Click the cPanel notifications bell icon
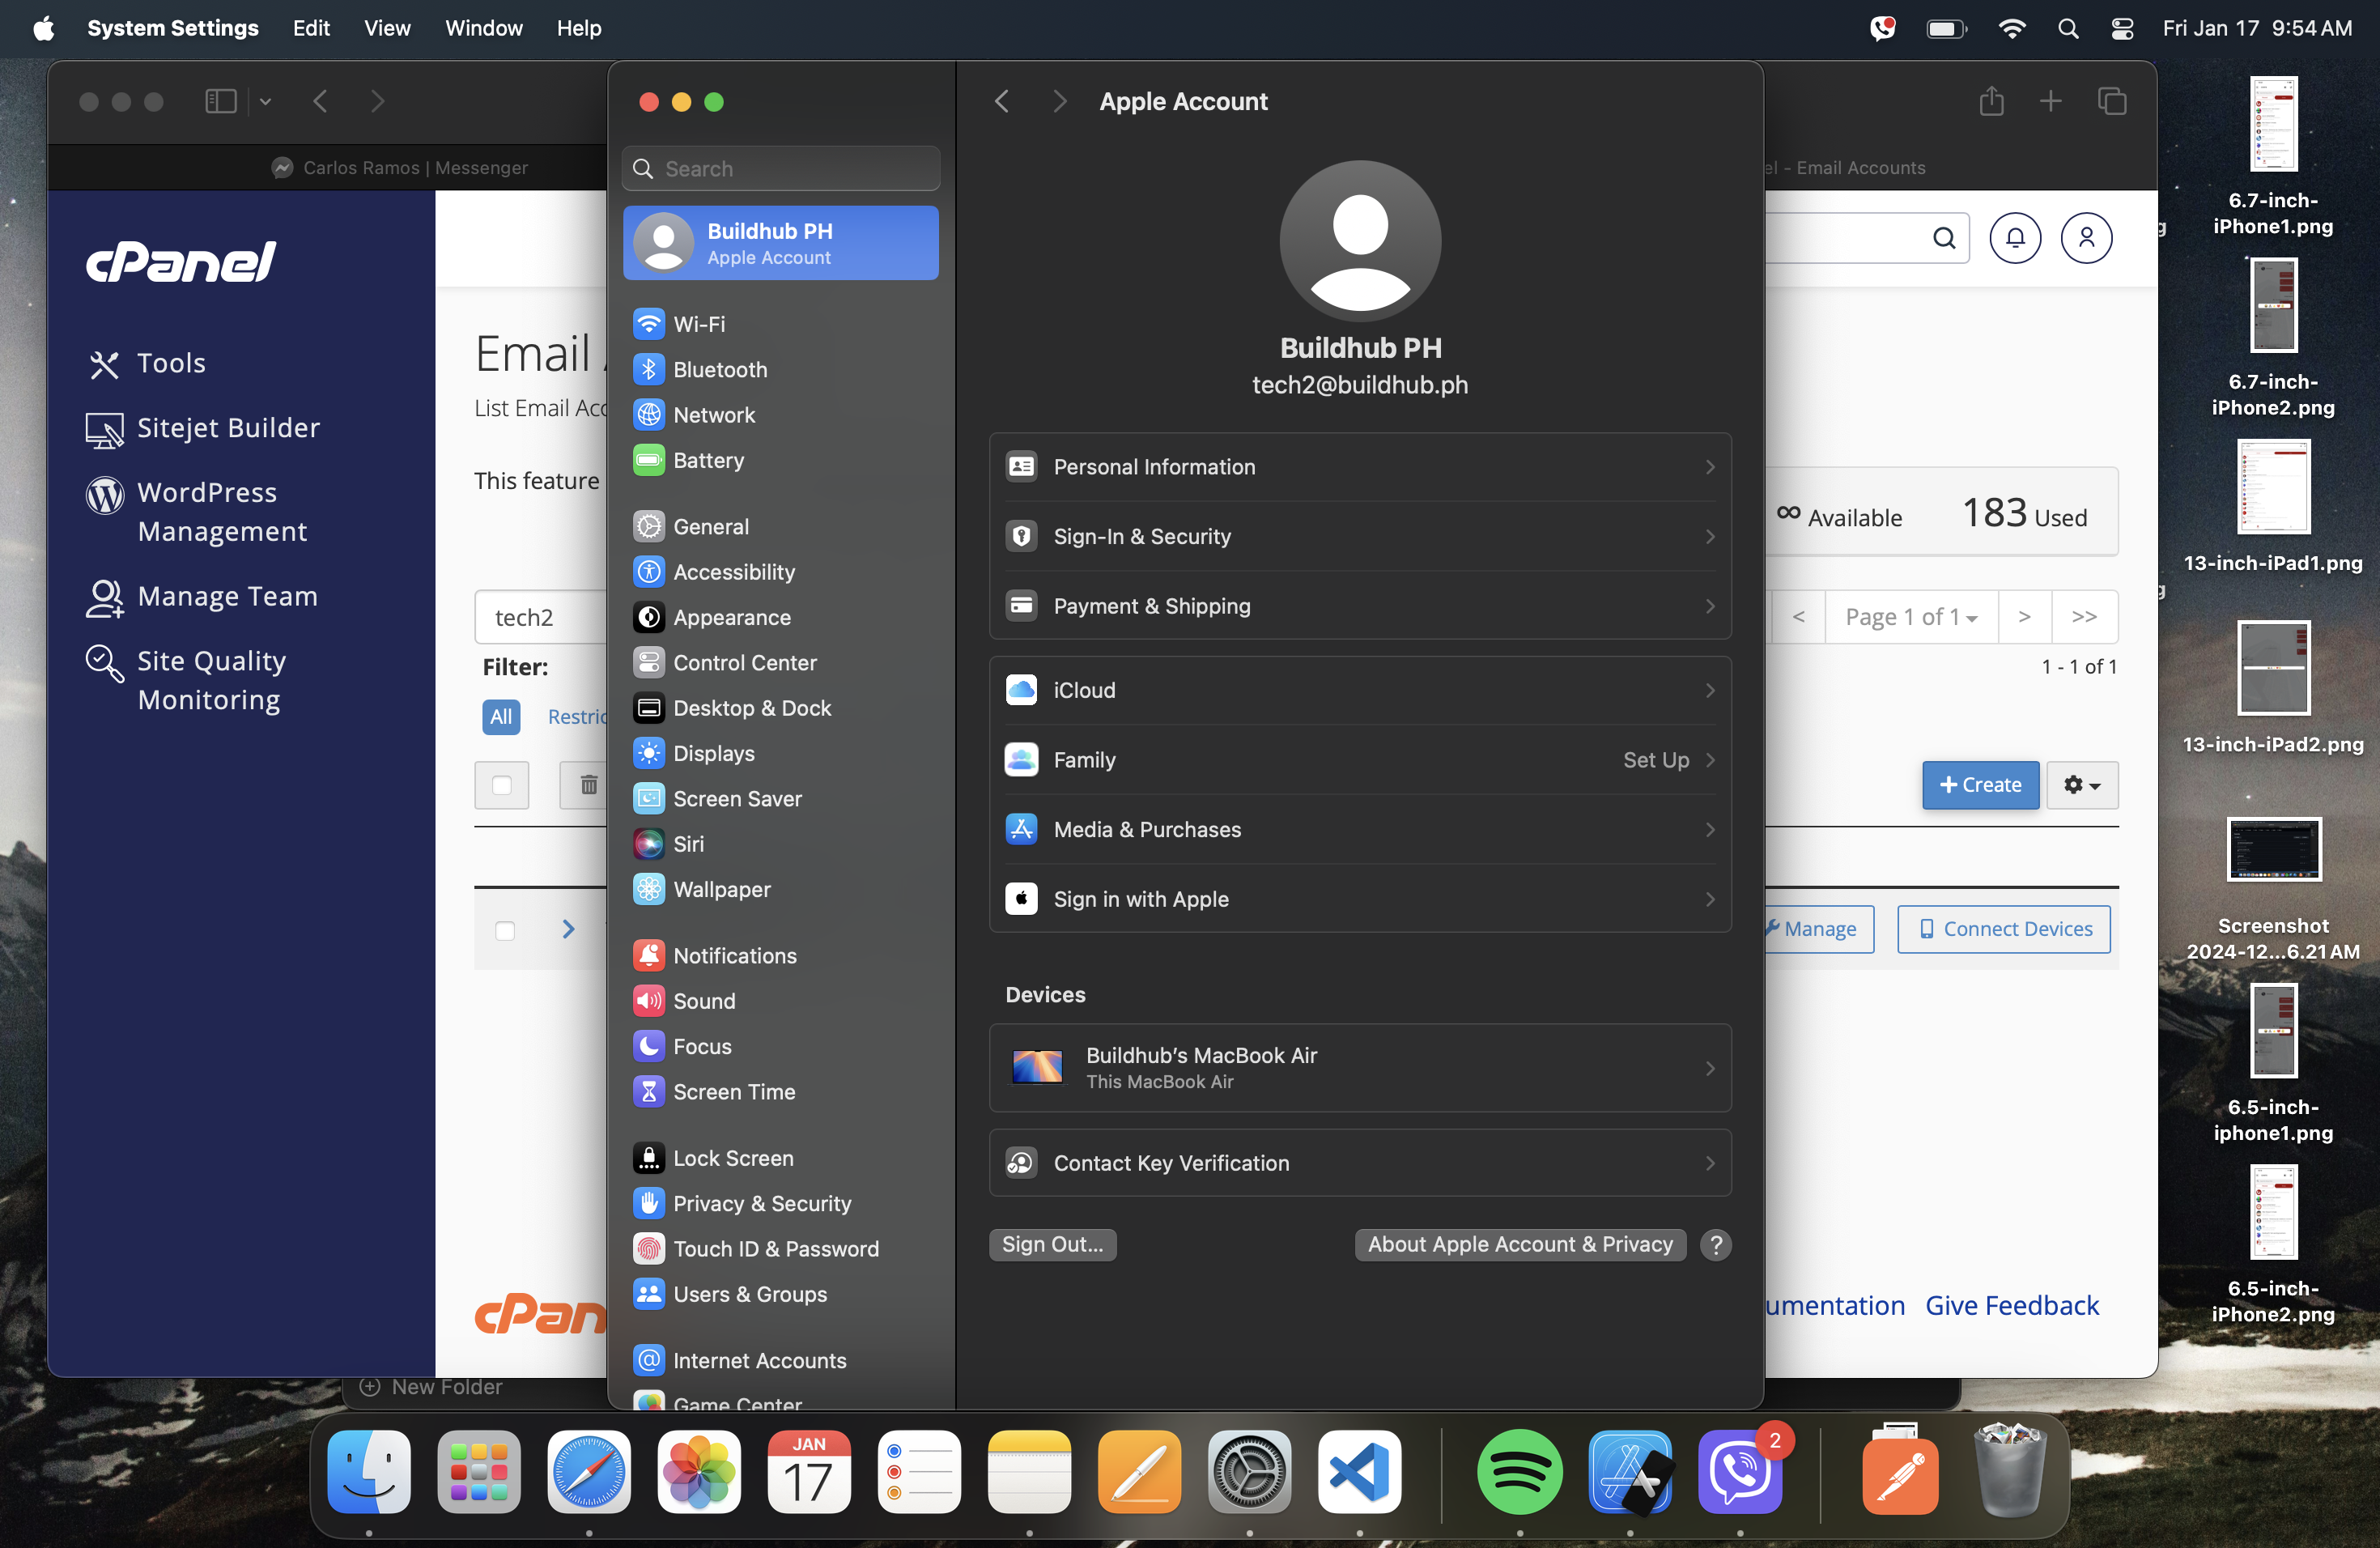Viewport: 2380px width, 1548px height. pyautogui.click(x=2014, y=238)
